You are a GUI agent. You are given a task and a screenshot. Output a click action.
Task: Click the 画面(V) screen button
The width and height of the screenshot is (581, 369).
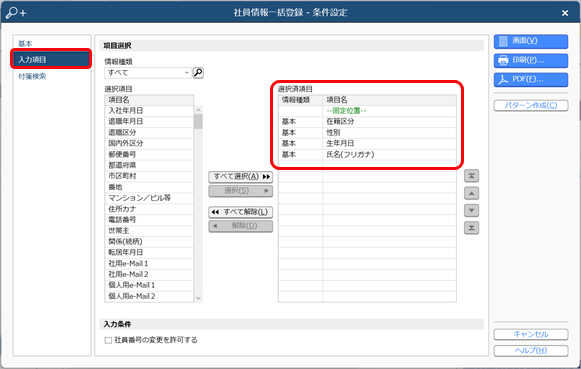tap(531, 41)
